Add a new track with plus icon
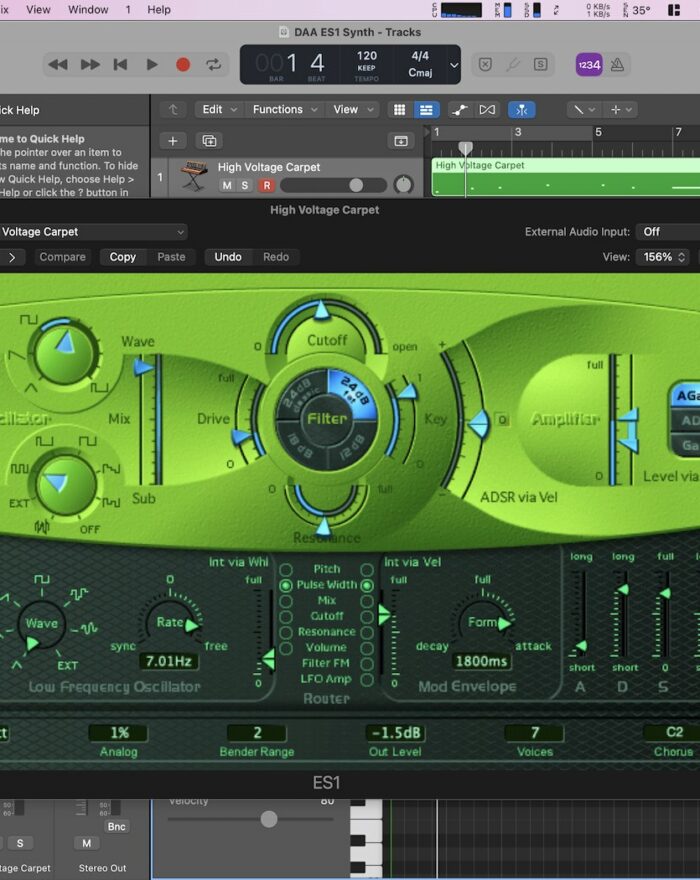This screenshot has width=700, height=880. click(172, 141)
